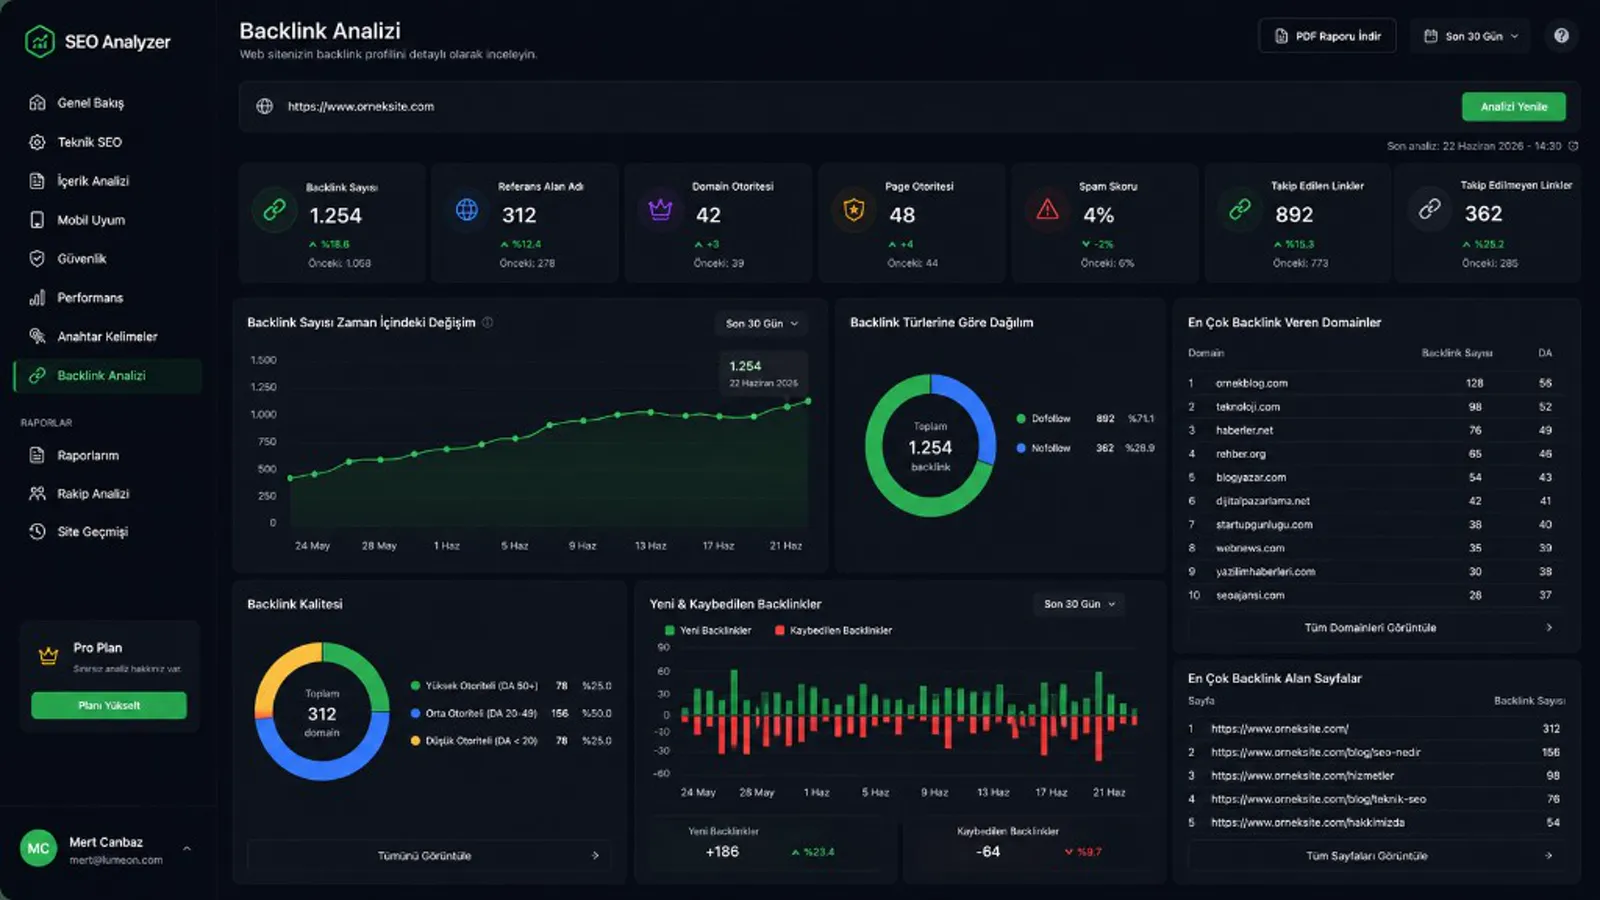Screen dimensions: 1600x900
Task: Click the Genel Bakış home icon
Action: point(37,102)
